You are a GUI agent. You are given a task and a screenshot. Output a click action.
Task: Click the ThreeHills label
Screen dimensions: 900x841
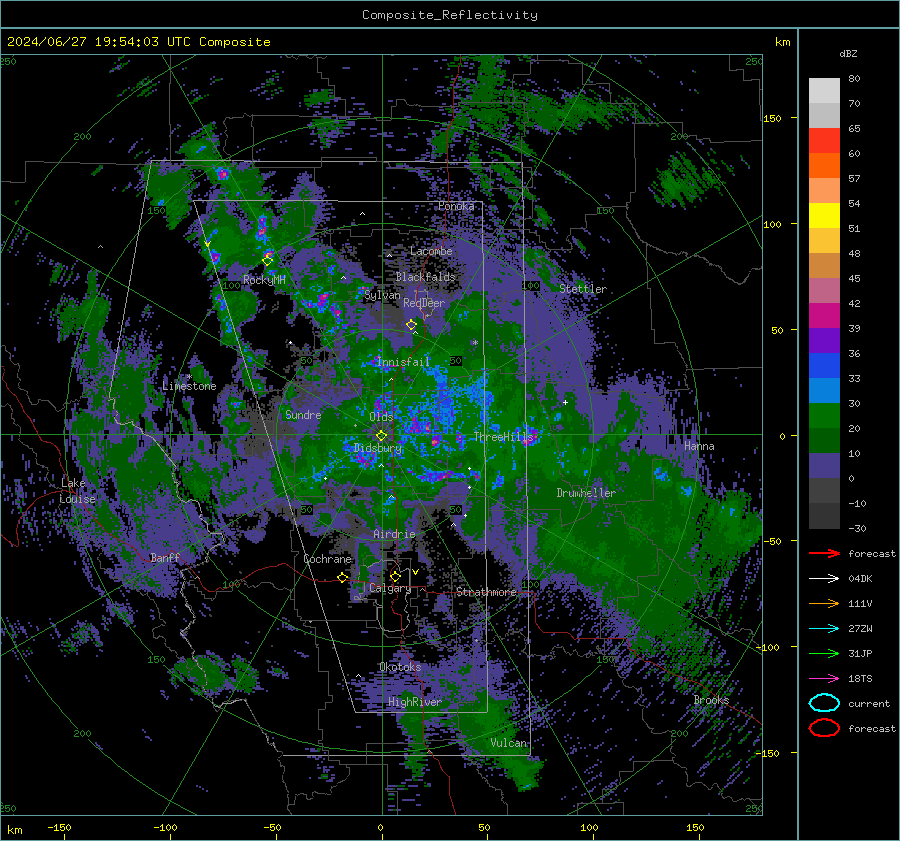pyautogui.click(x=503, y=437)
